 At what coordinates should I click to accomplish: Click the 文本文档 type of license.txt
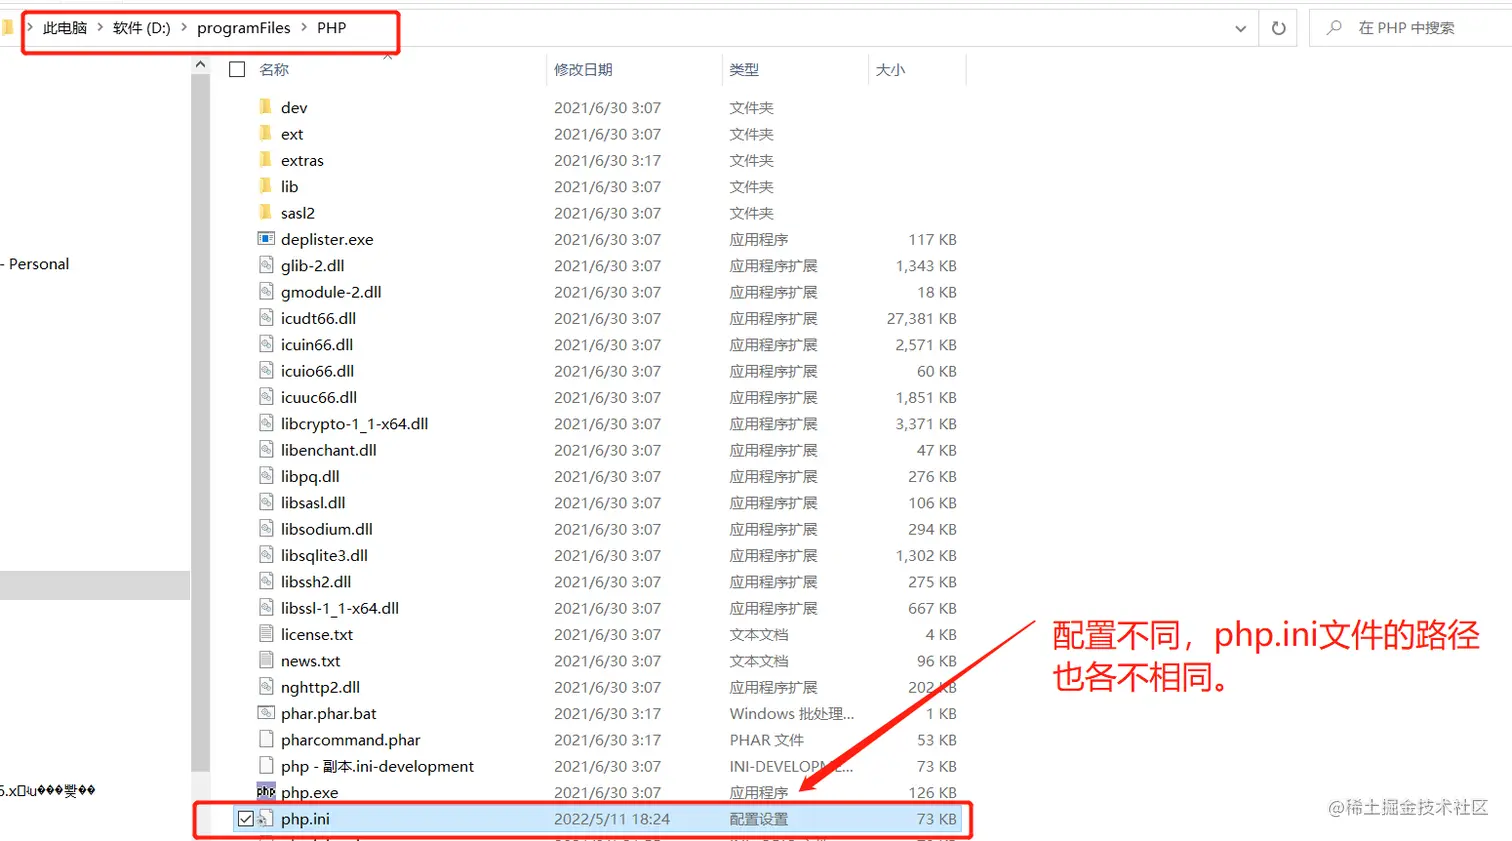758,634
